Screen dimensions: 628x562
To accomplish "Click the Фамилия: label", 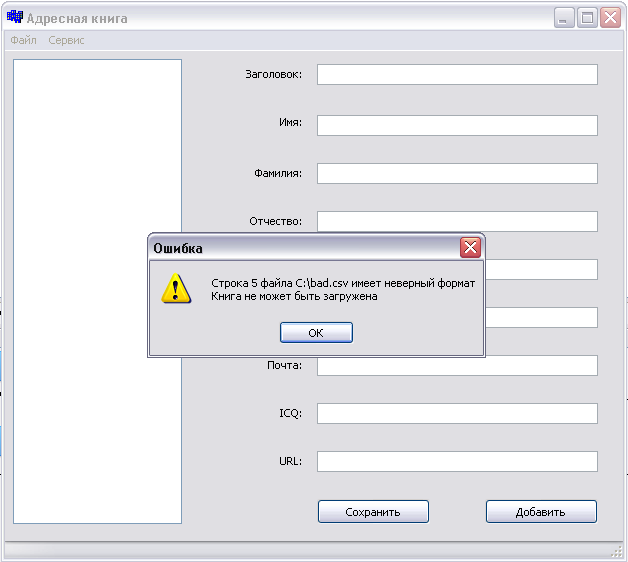I will click(x=278, y=173).
